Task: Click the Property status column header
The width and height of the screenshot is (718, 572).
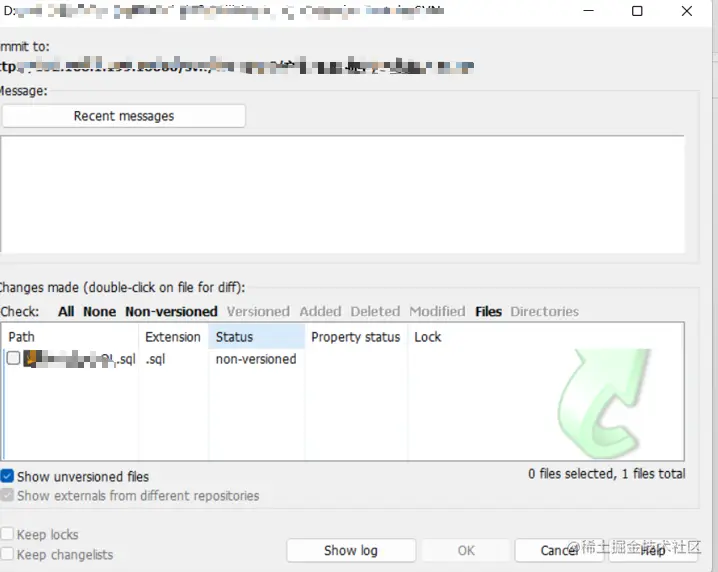Action: tap(356, 337)
